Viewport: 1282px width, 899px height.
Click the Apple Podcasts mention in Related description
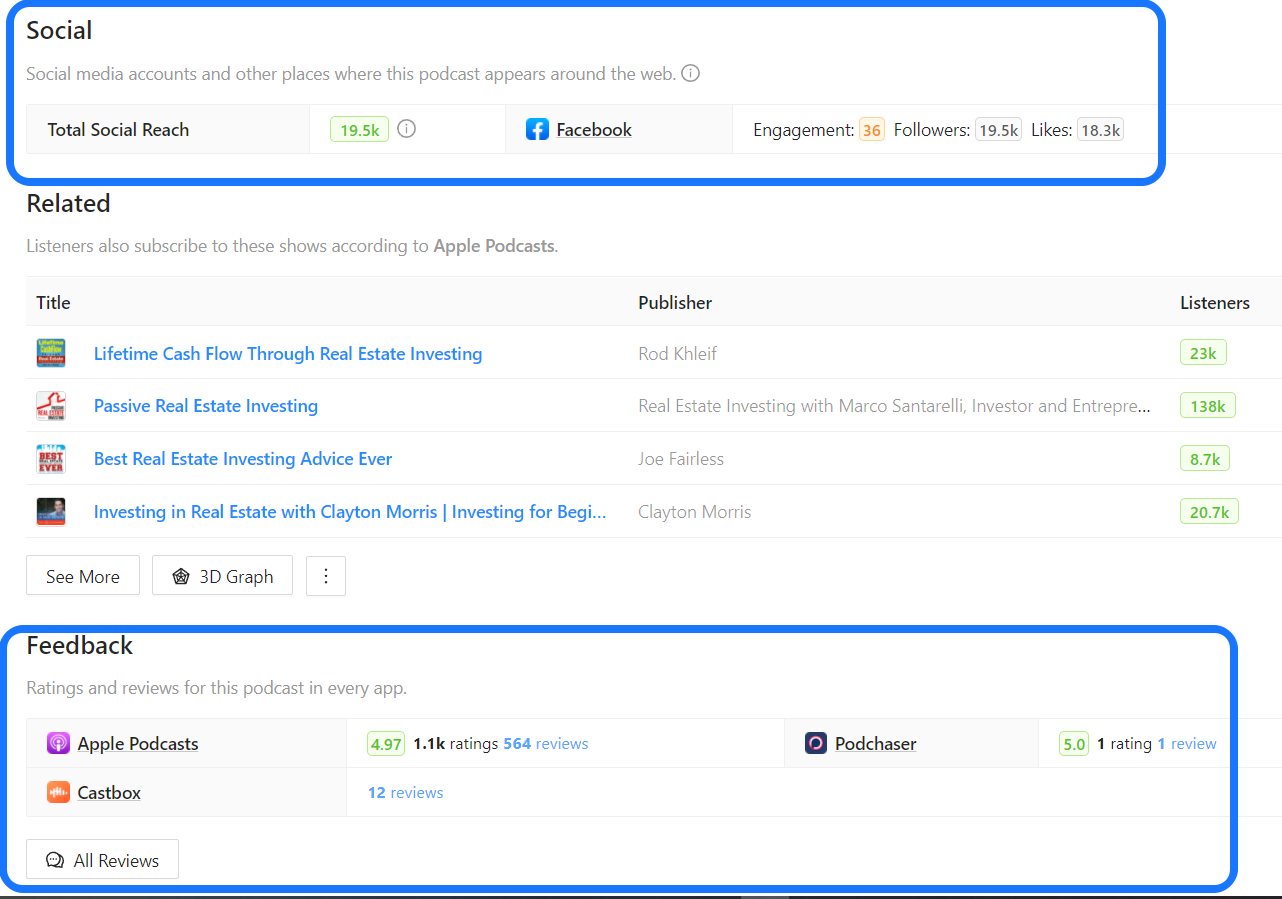(494, 245)
